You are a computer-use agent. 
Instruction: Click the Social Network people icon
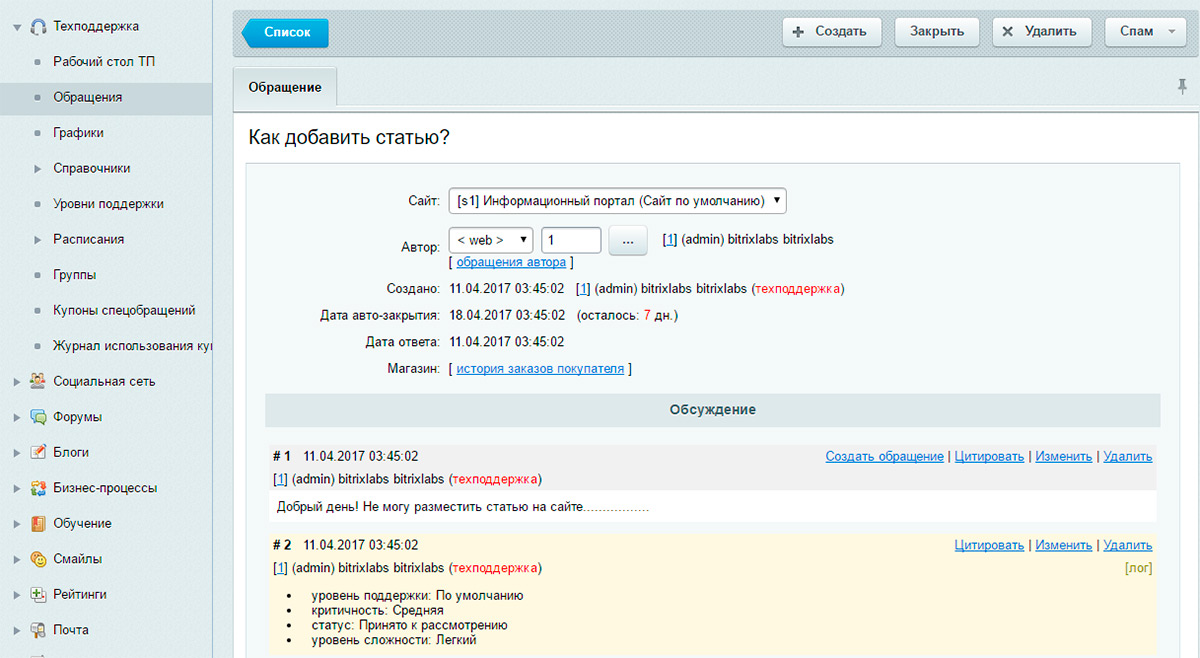pos(38,381)
